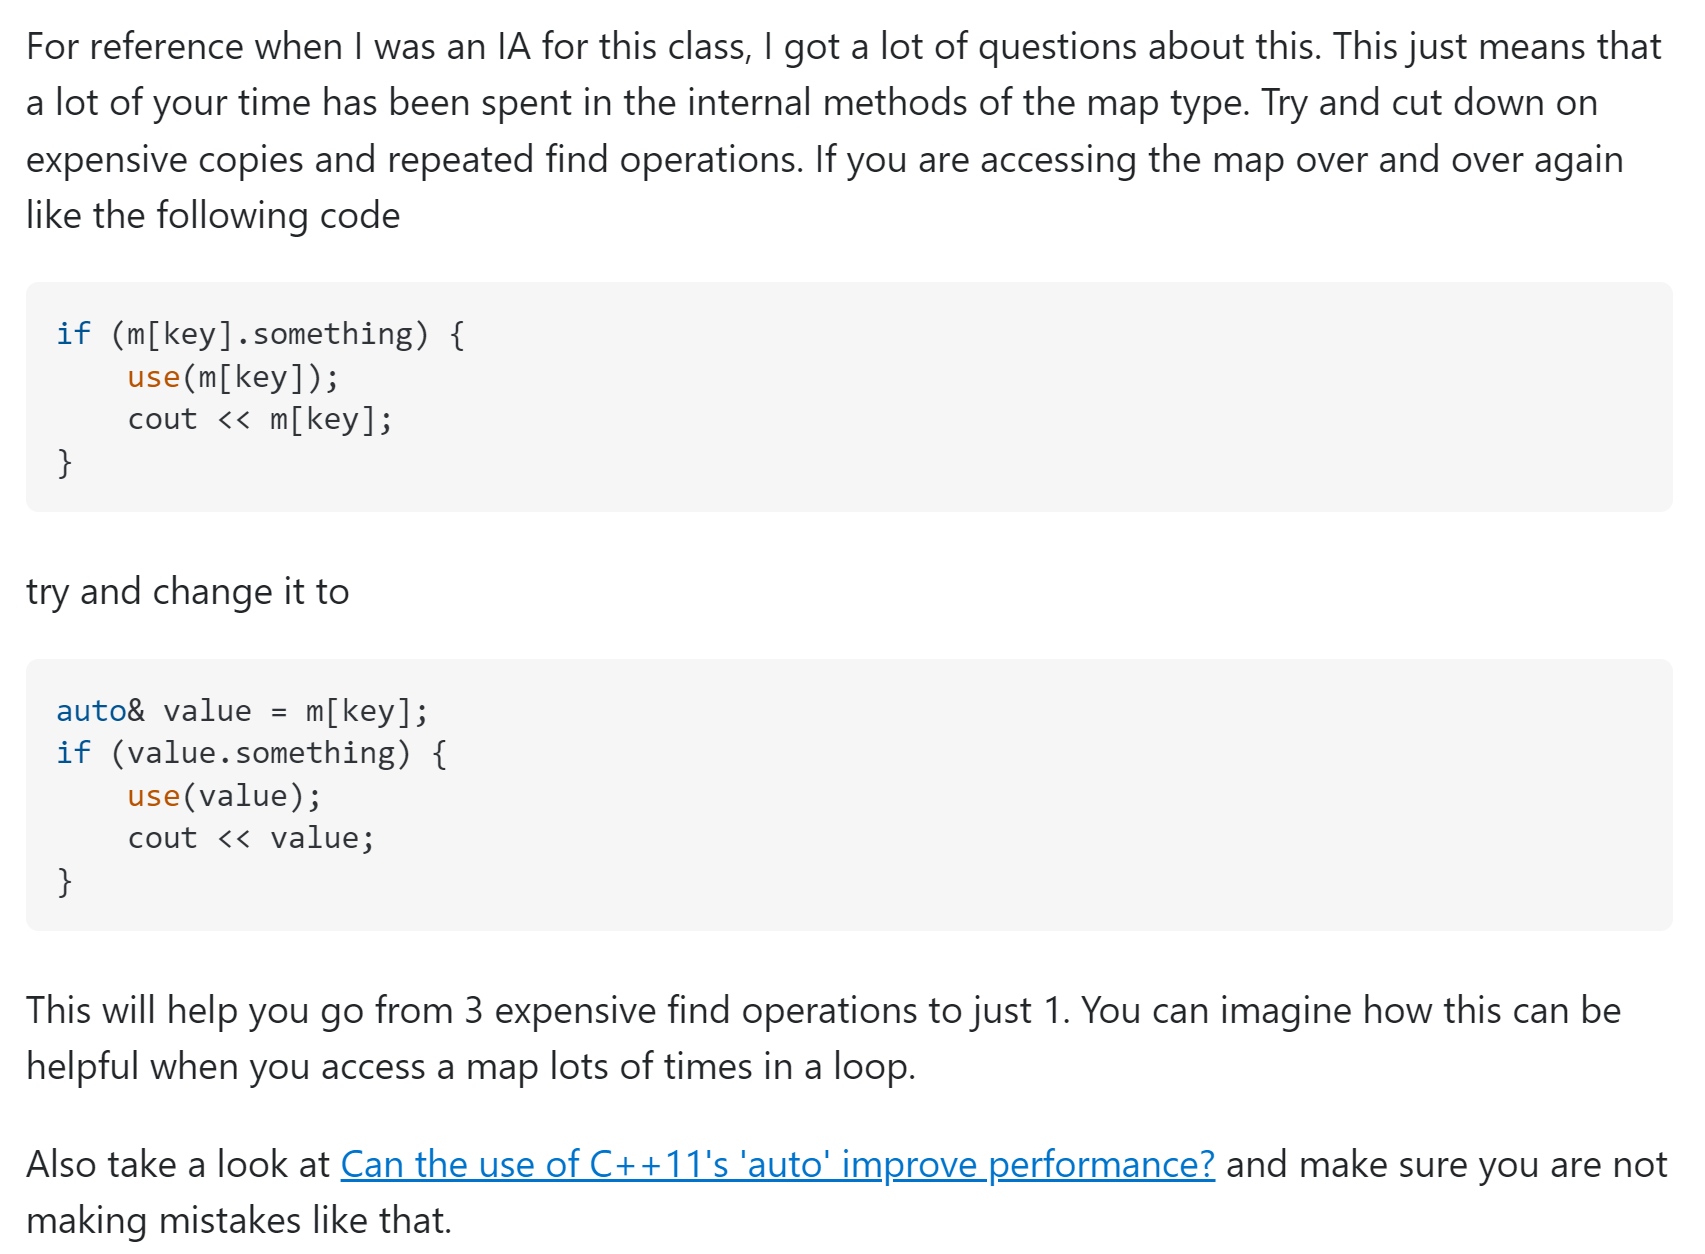Image resolution: width=1705 pixels, height=1254 pixels.
Task: Click the closing brace of second code block
Action: 65,881
